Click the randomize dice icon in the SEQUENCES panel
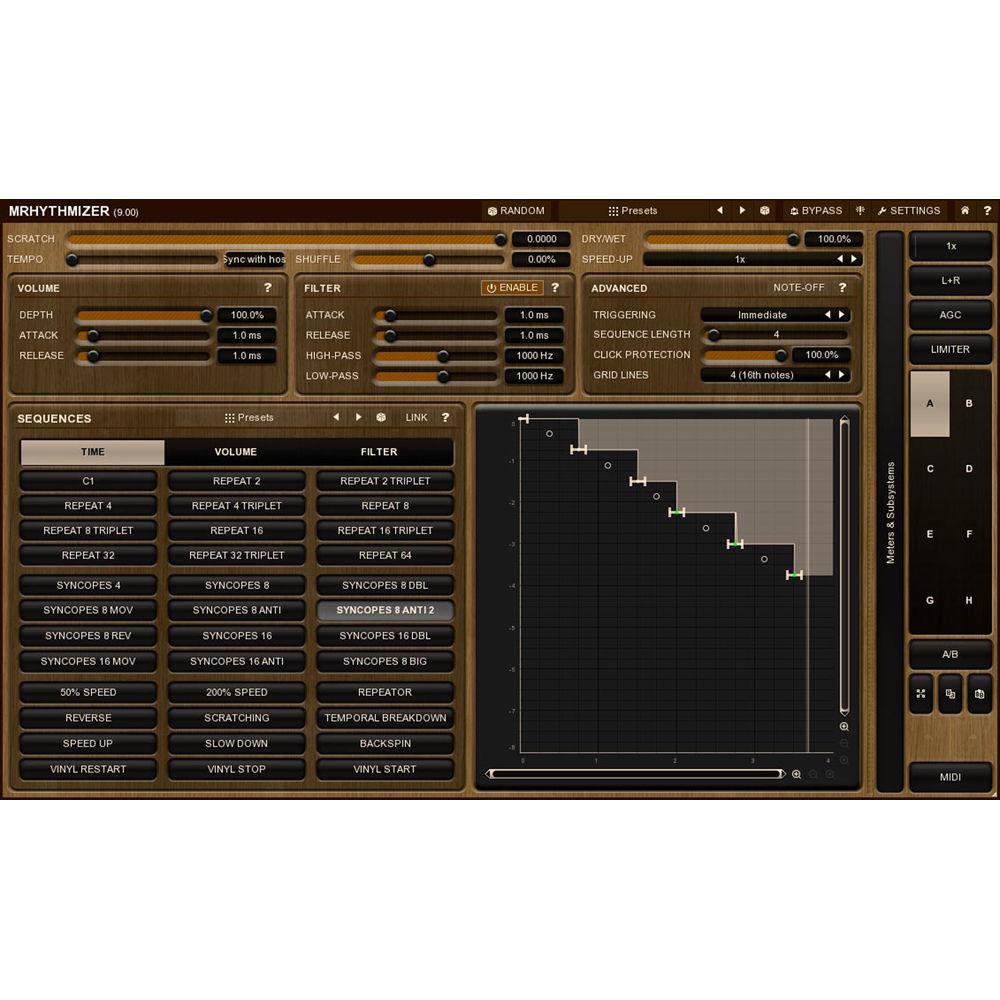This screenshot has height=1000, width=1000. (x=383, y=417)
